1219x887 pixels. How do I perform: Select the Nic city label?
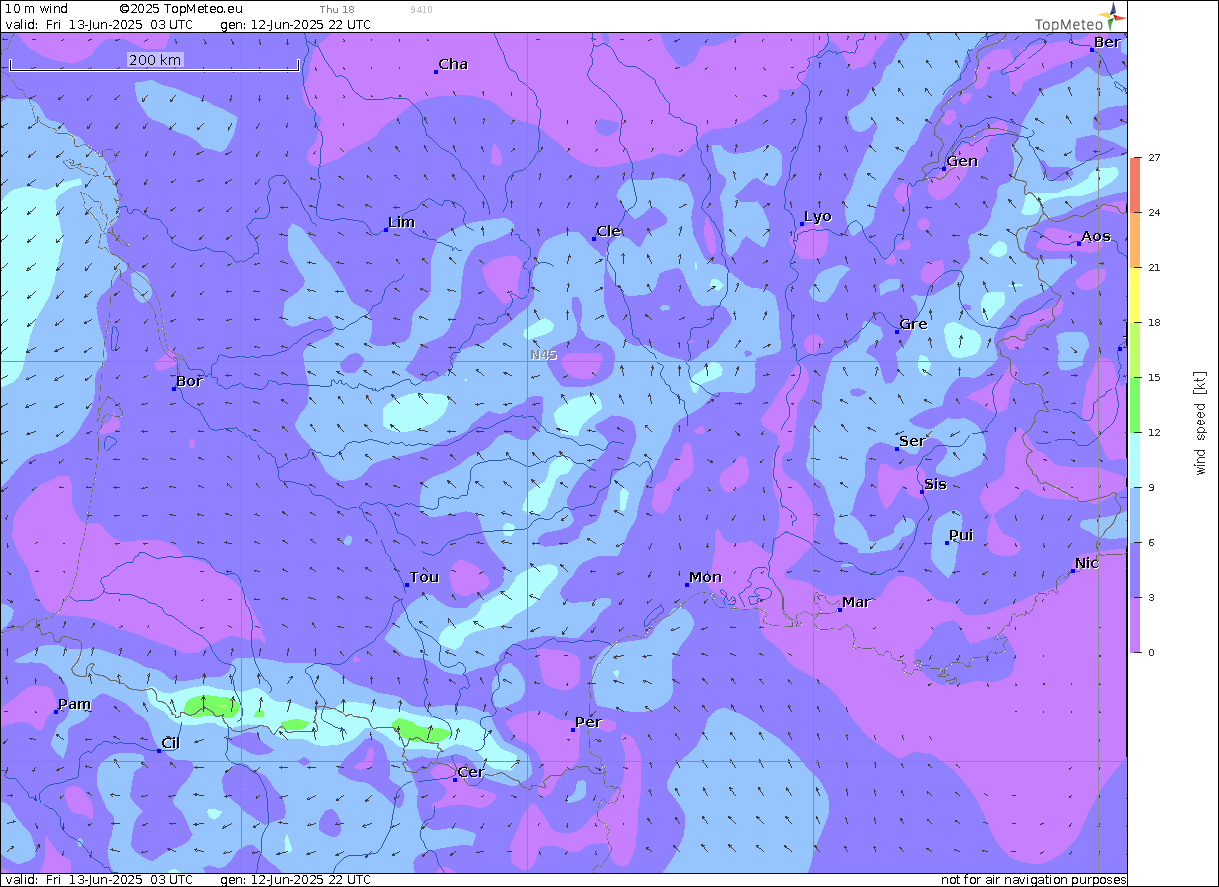(1087, 563)
